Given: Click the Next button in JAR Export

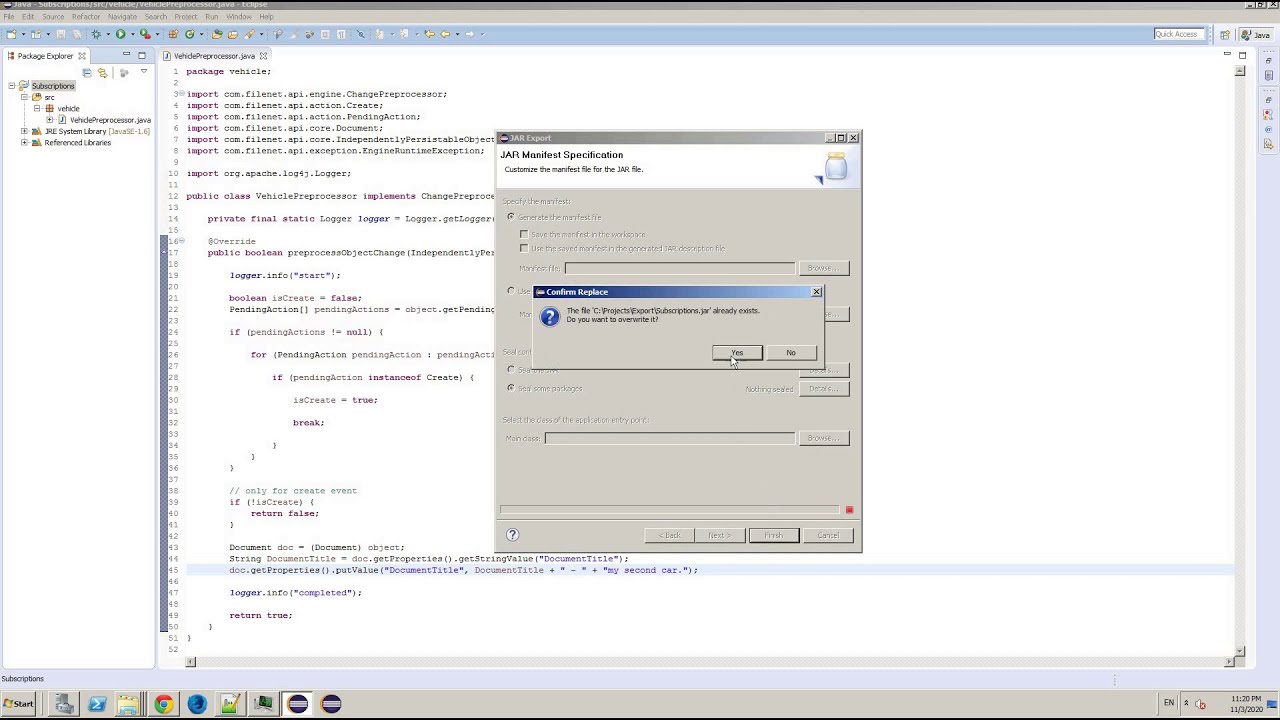Looking at the screenshot, I should click(720, 535).
